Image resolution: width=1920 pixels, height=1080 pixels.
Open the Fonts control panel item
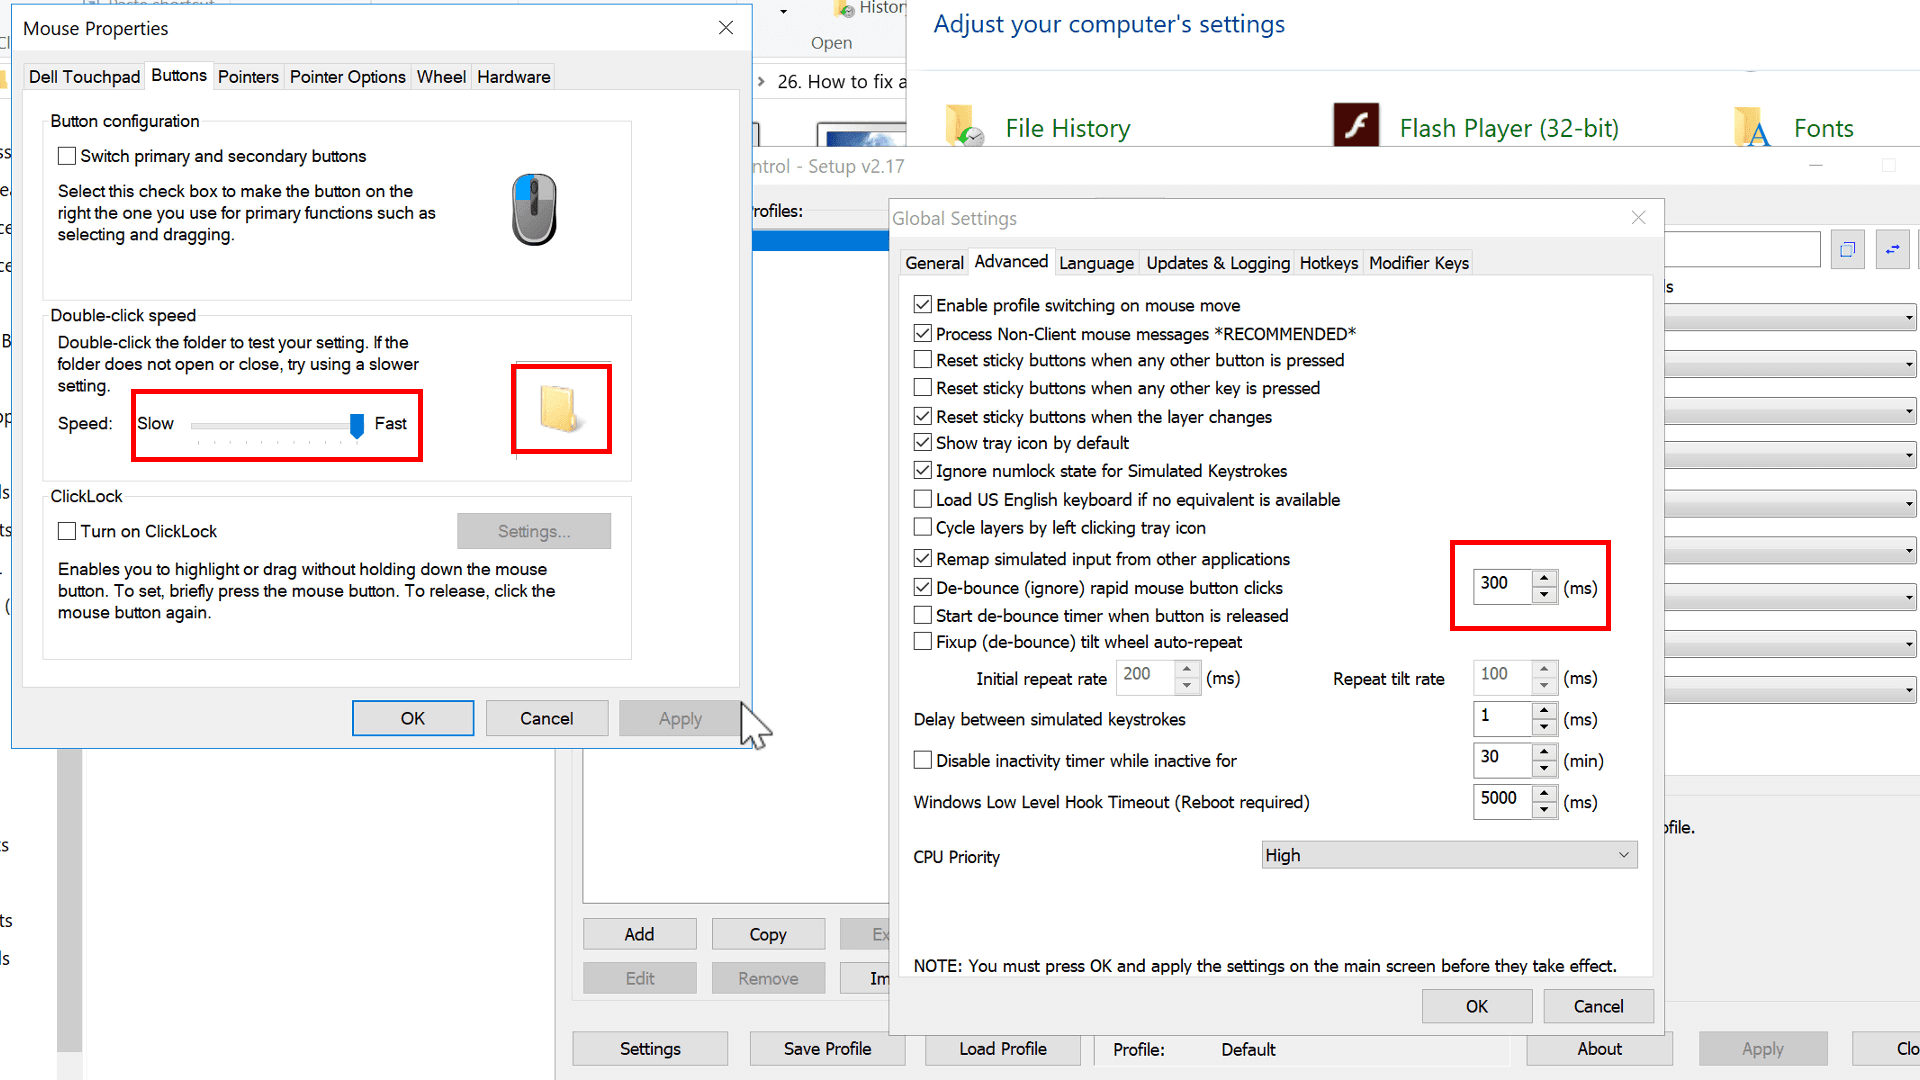pos(1822,127)
